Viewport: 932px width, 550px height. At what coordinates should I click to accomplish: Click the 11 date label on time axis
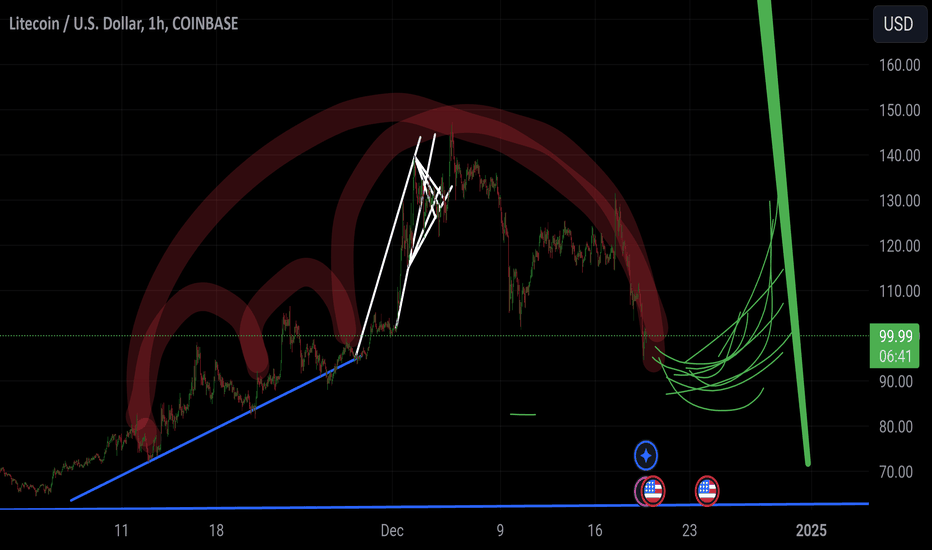click(121, 530)
